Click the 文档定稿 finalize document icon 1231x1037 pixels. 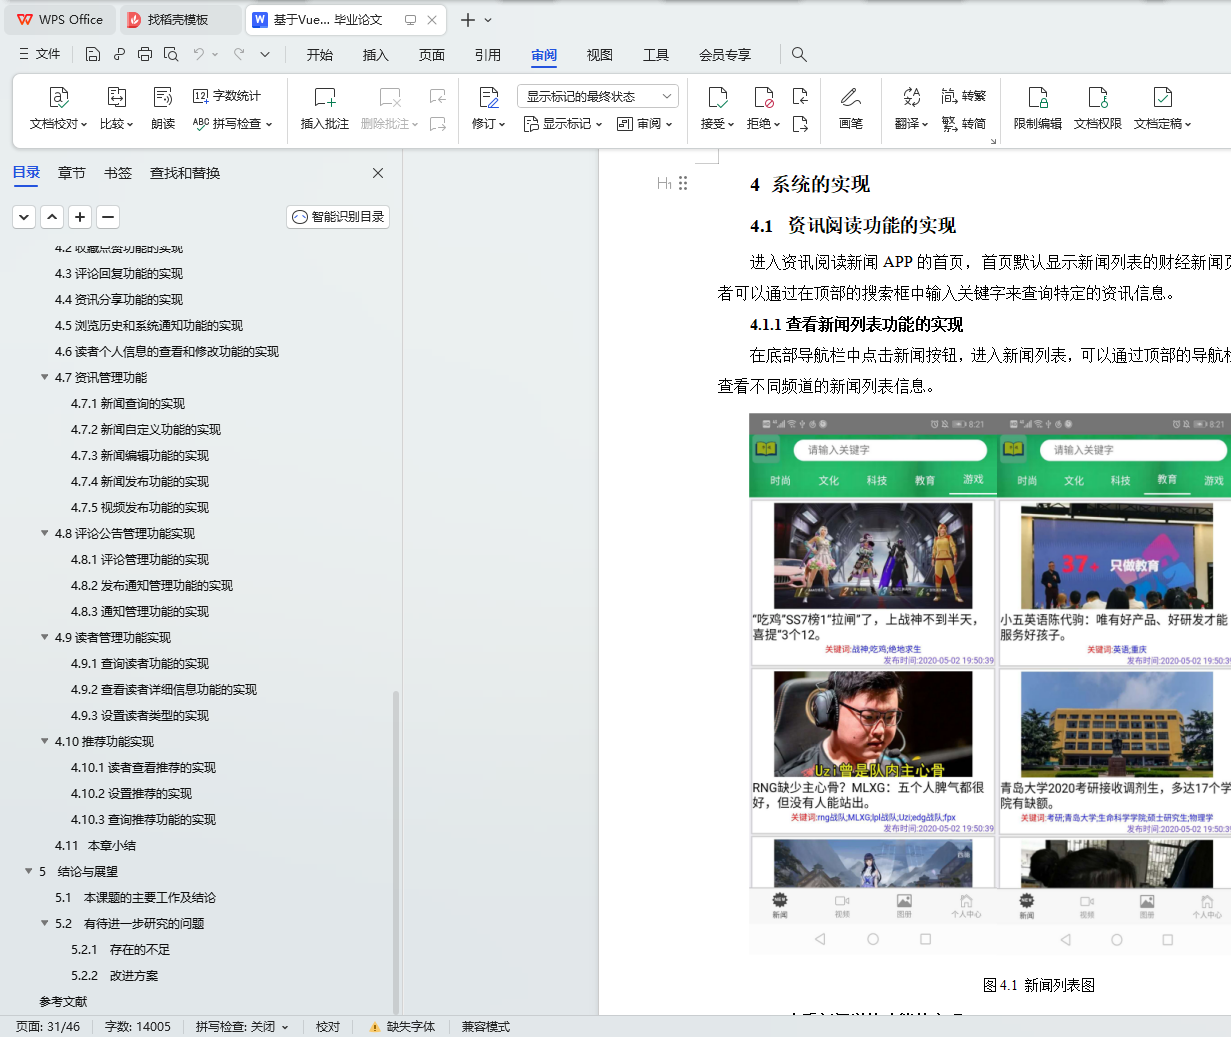click(1162, 97)
